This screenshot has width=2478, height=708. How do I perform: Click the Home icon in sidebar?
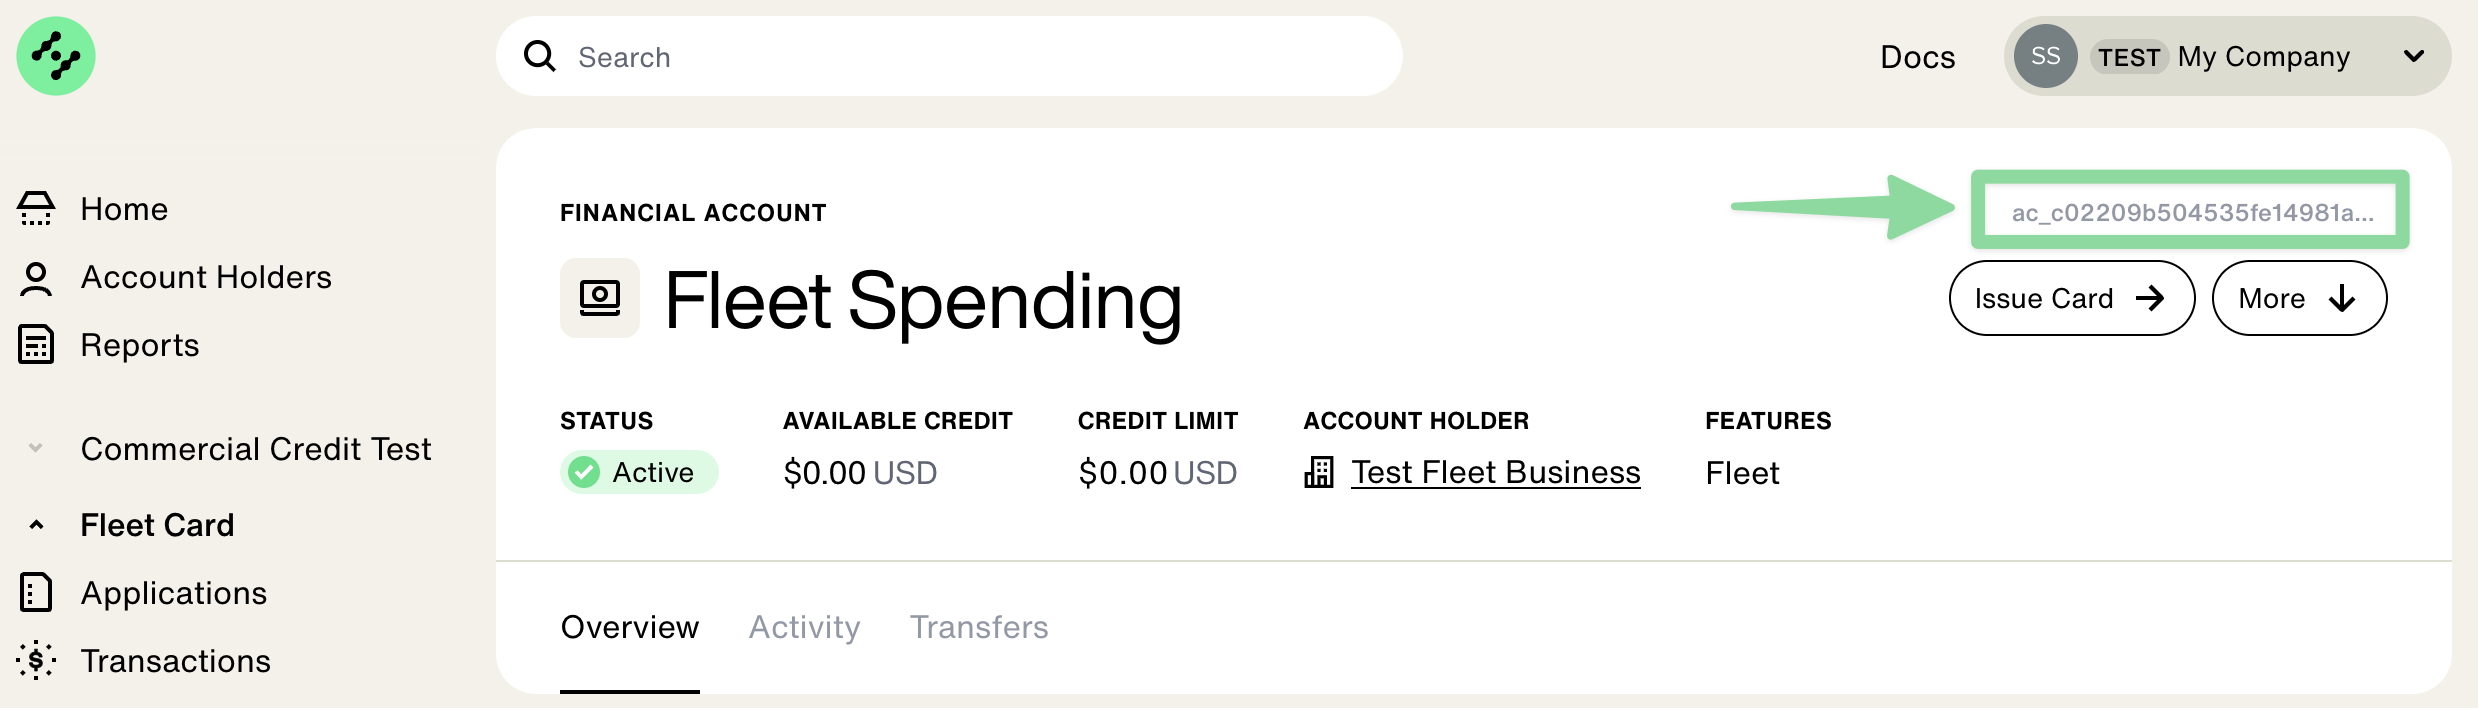(36, 208)
